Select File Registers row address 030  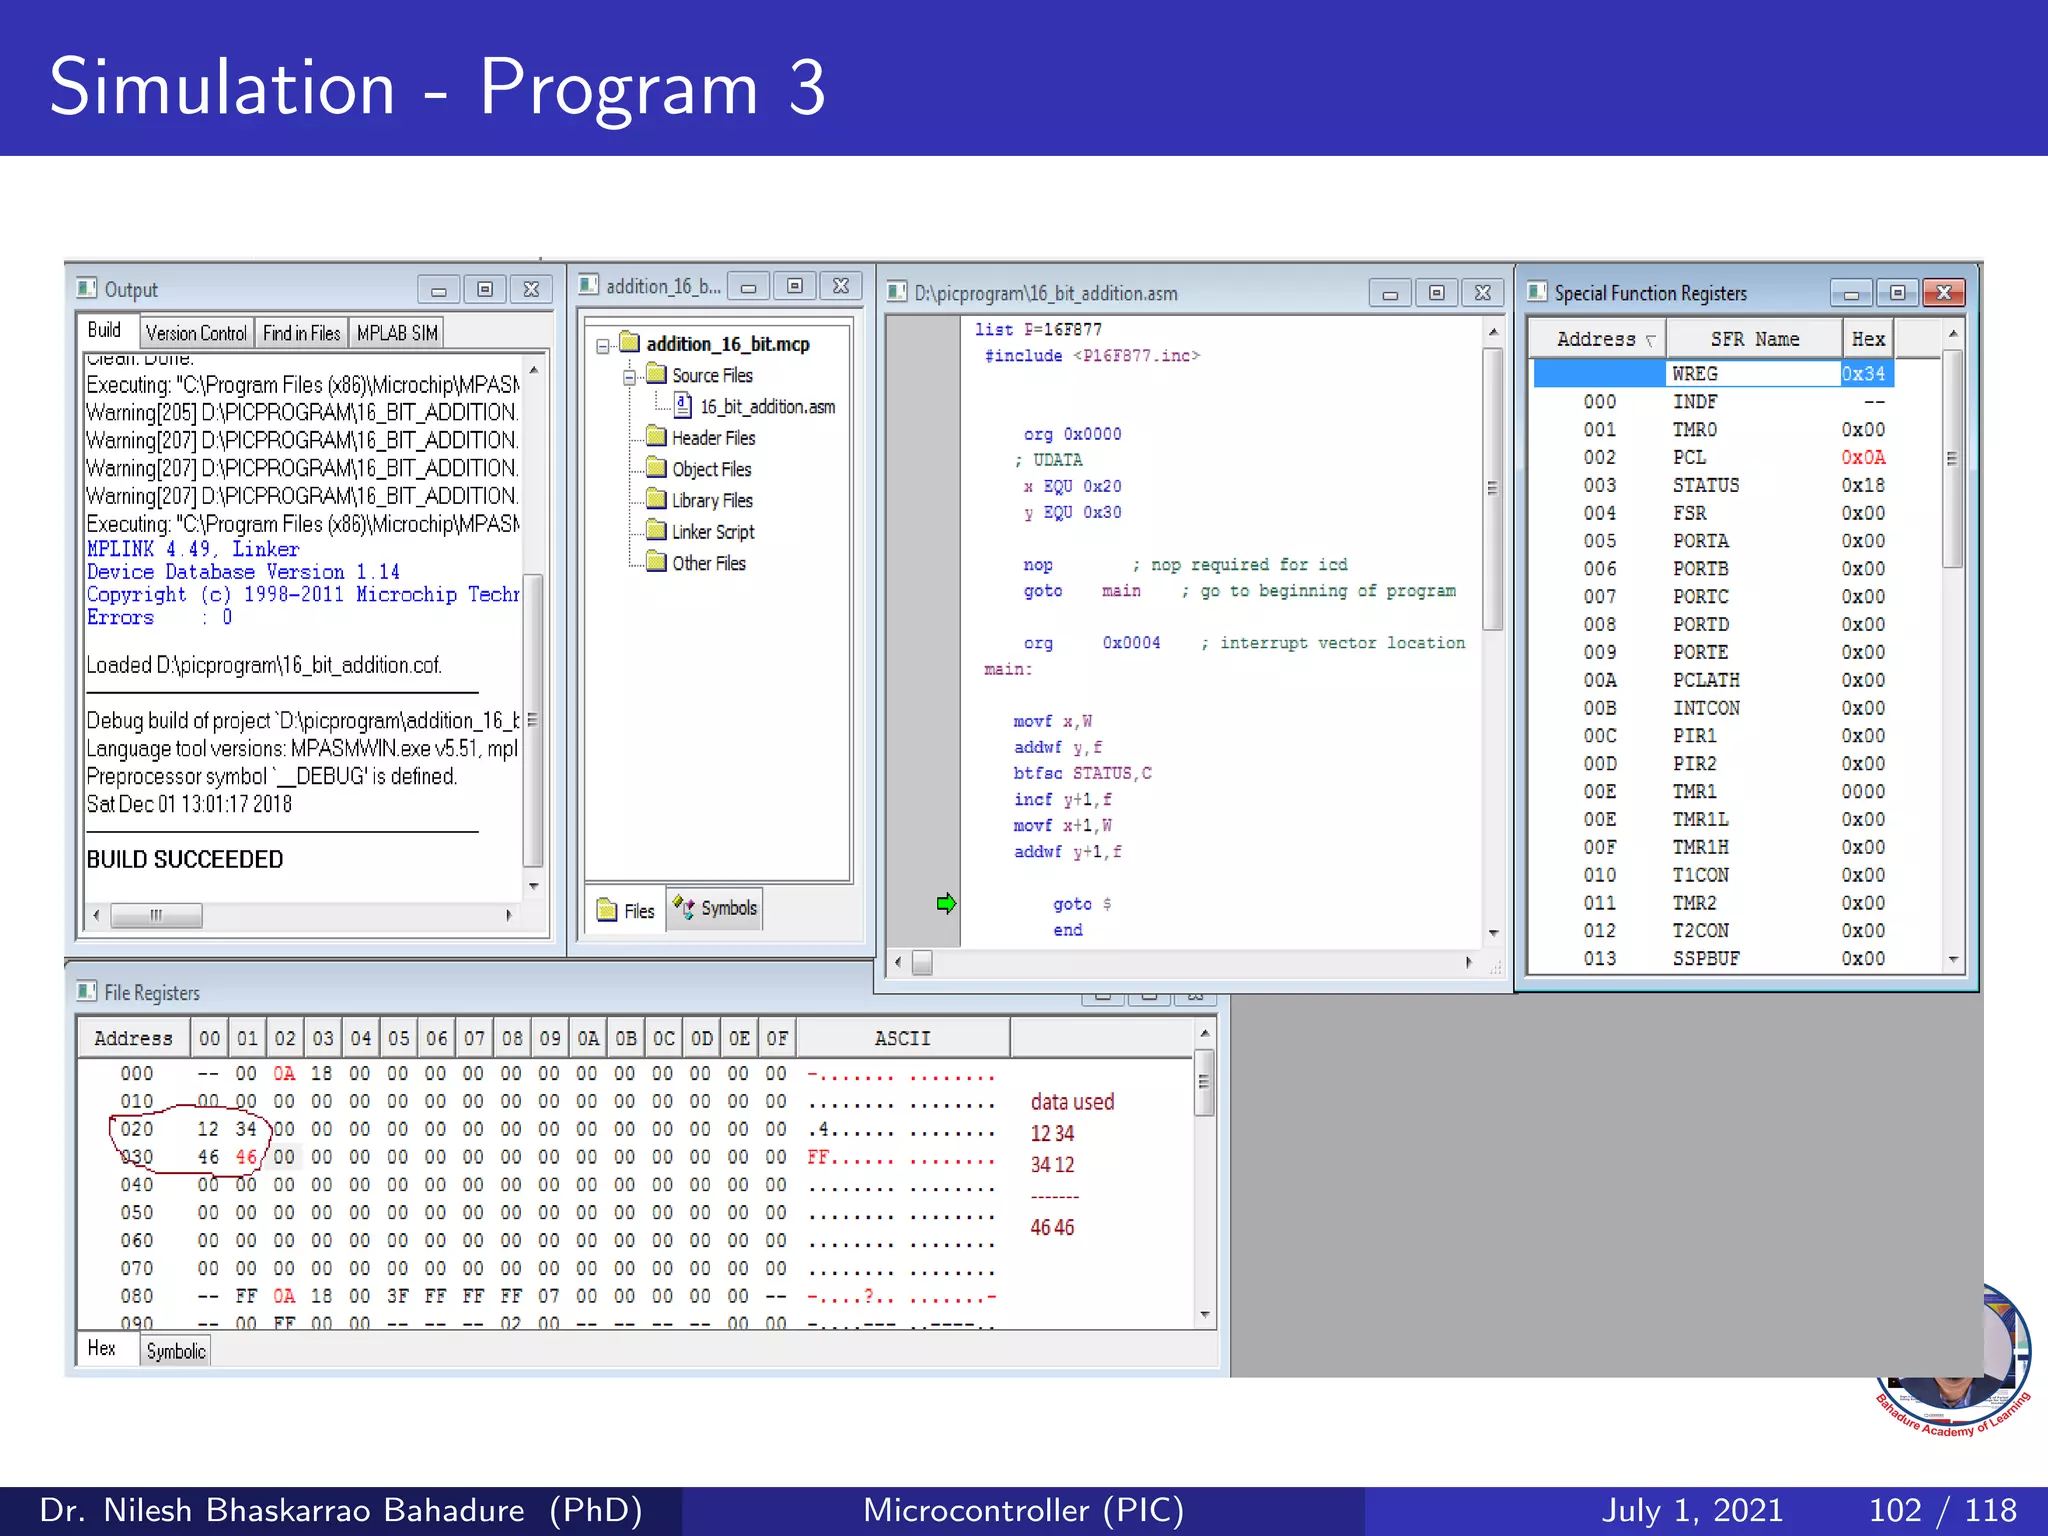pyautogui.click(x=137, y=1157)
